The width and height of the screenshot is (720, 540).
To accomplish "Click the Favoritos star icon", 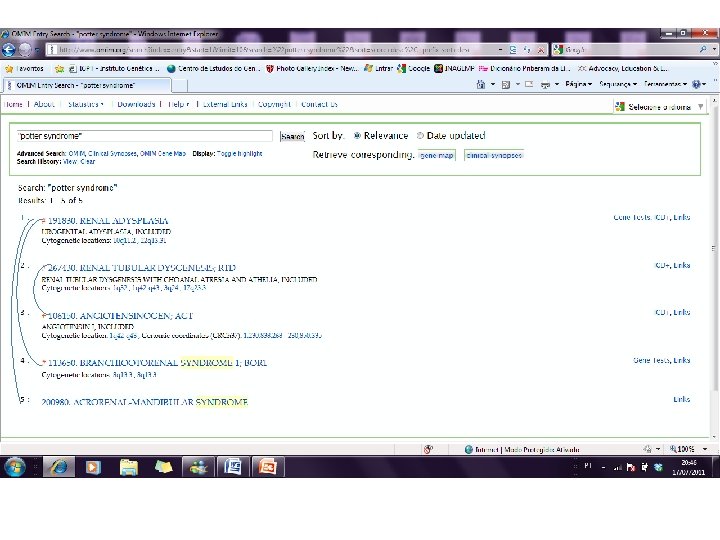I will click(9, 69).
